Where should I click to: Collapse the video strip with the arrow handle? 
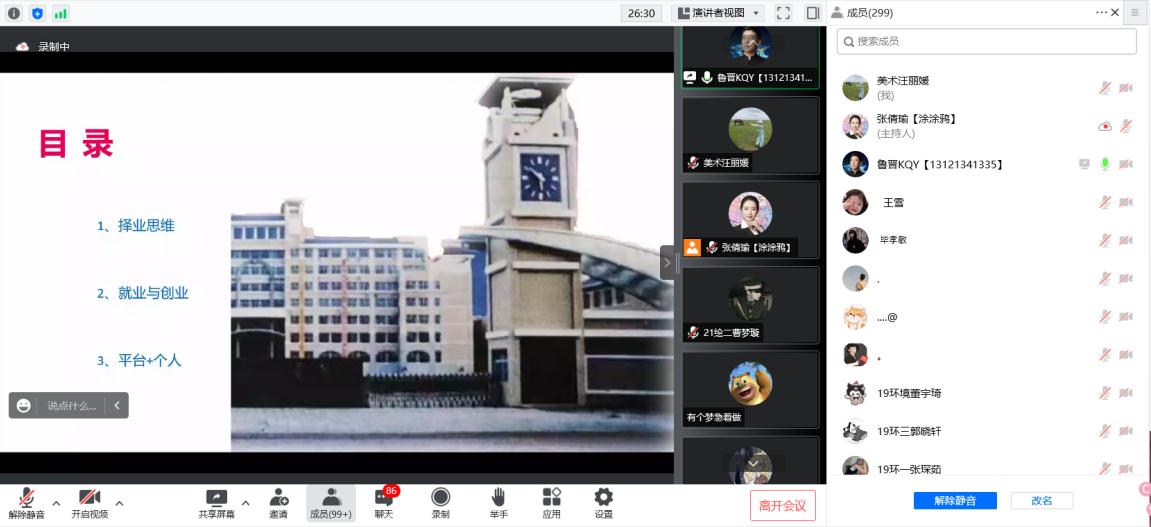tap(667, 263)
